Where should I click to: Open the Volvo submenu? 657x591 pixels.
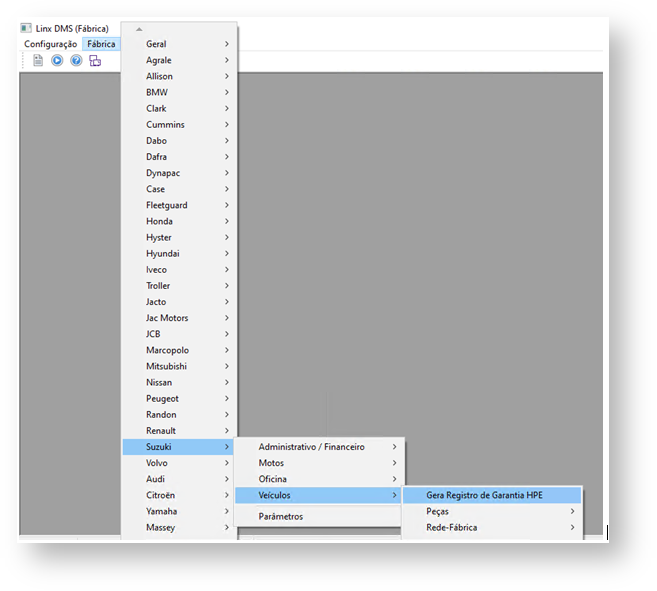[x=179, y=463]
